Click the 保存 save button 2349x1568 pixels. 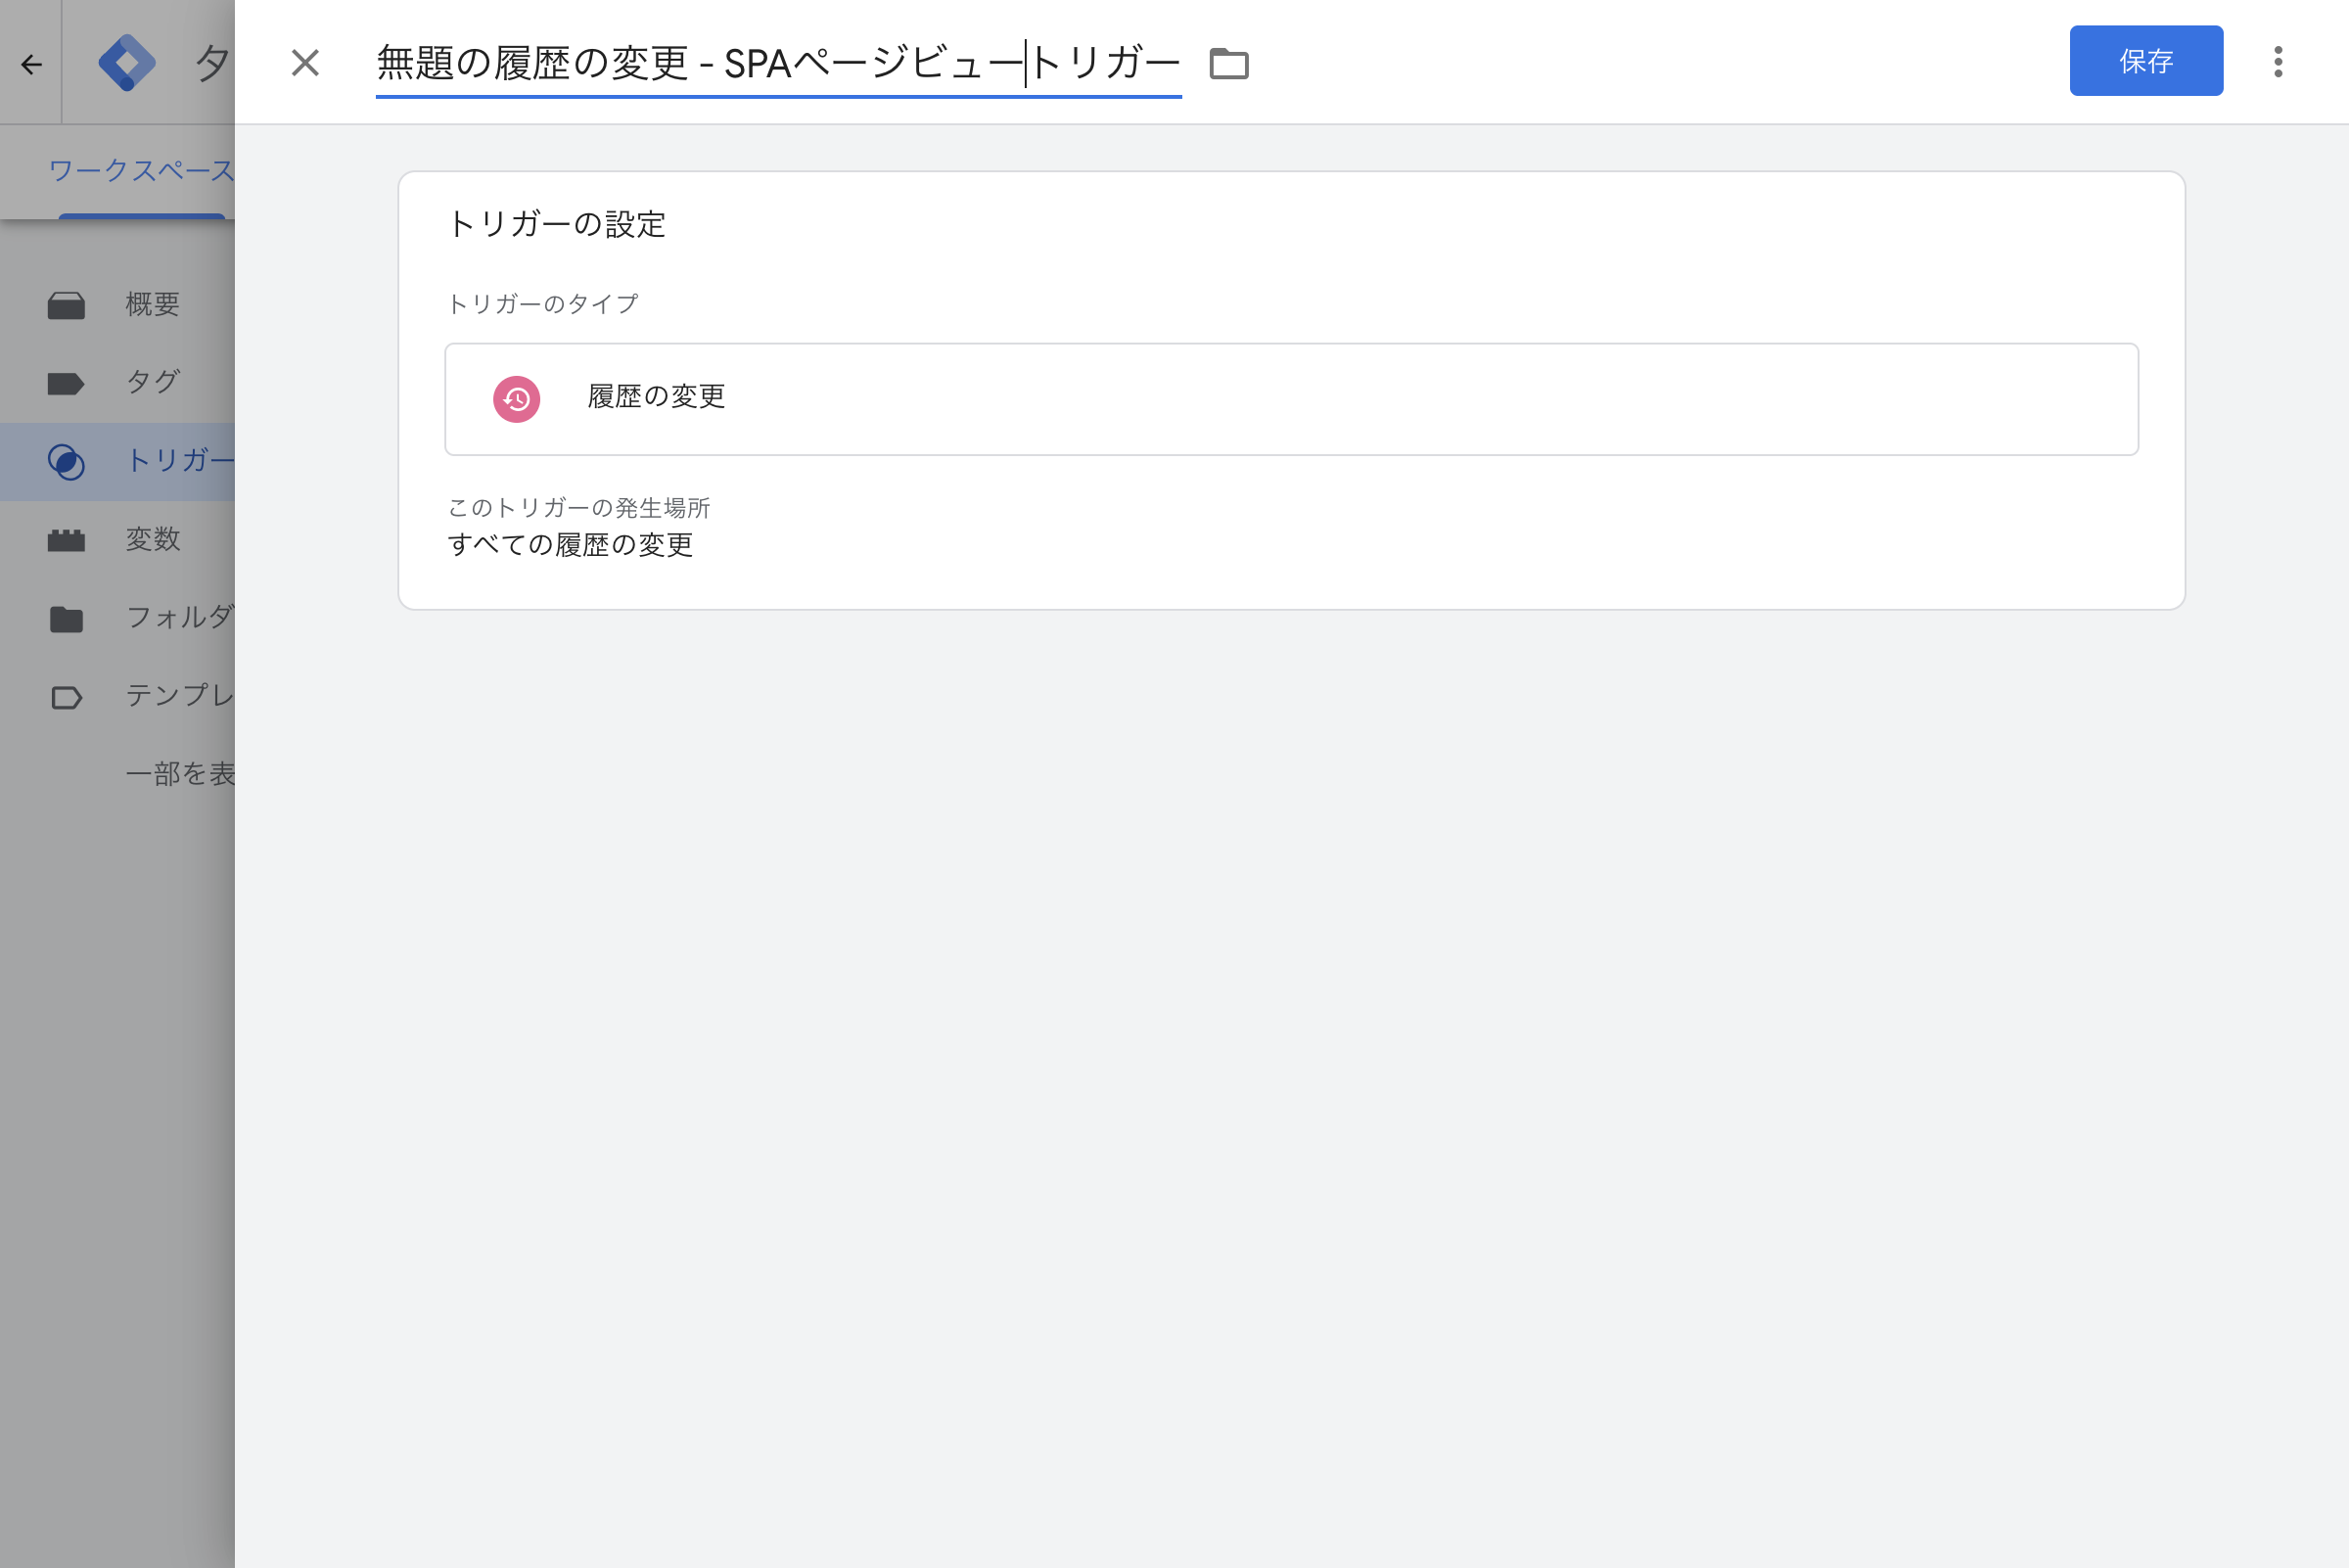pyautogui.click(x=2146, y=61)
